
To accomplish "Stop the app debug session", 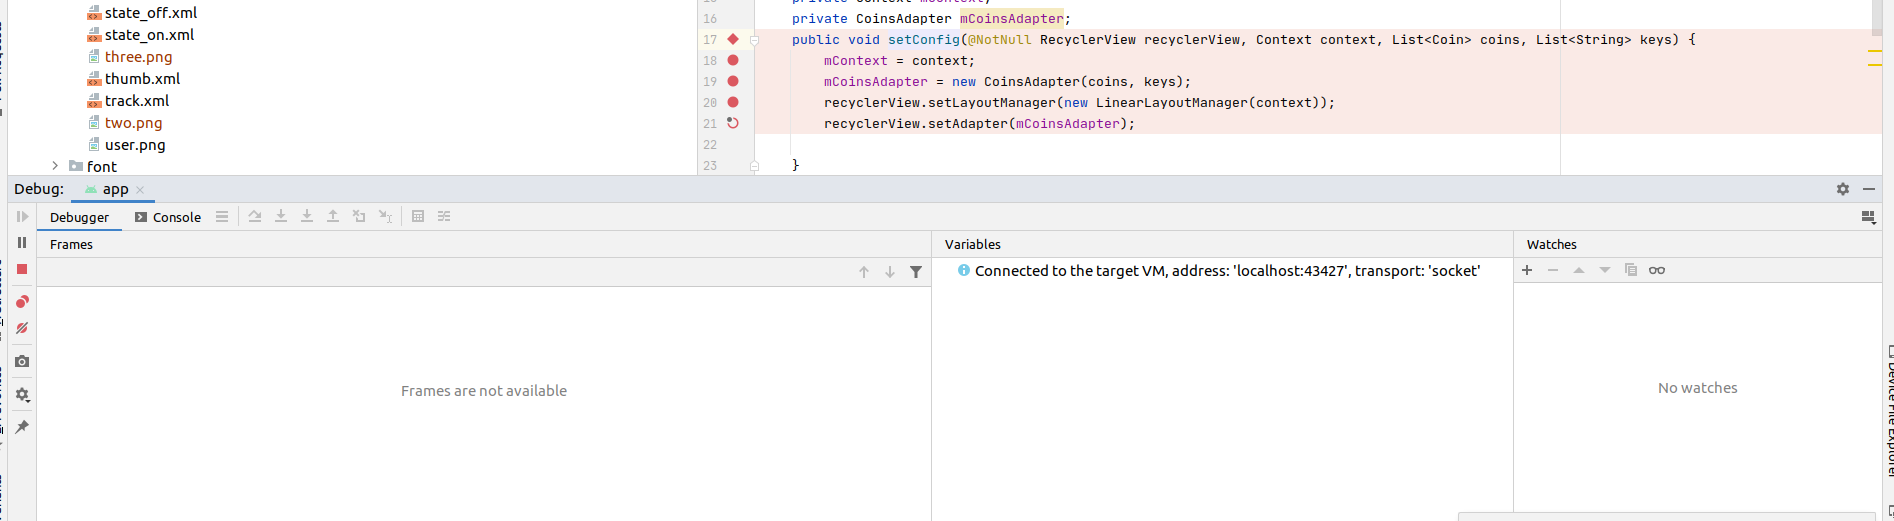I will click(22, 269).
